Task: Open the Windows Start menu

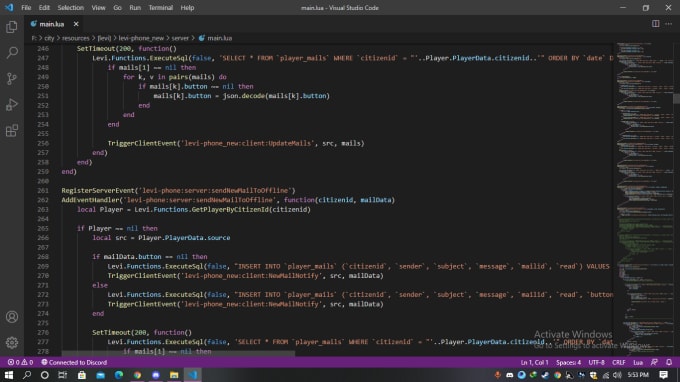Action: click(x=9, y=375)
